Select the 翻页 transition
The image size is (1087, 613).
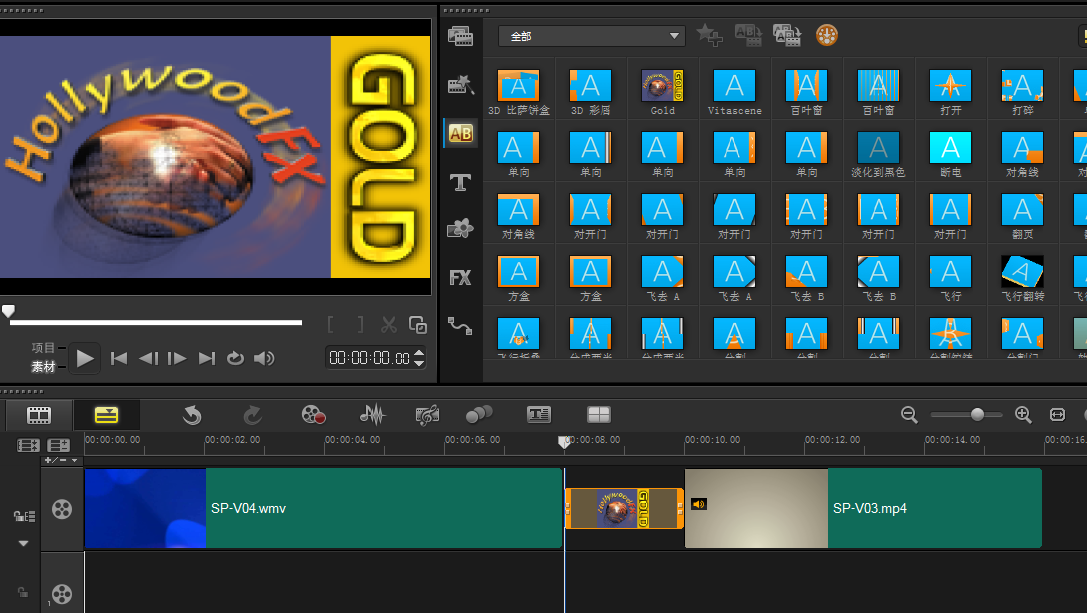click(1023, 216)
